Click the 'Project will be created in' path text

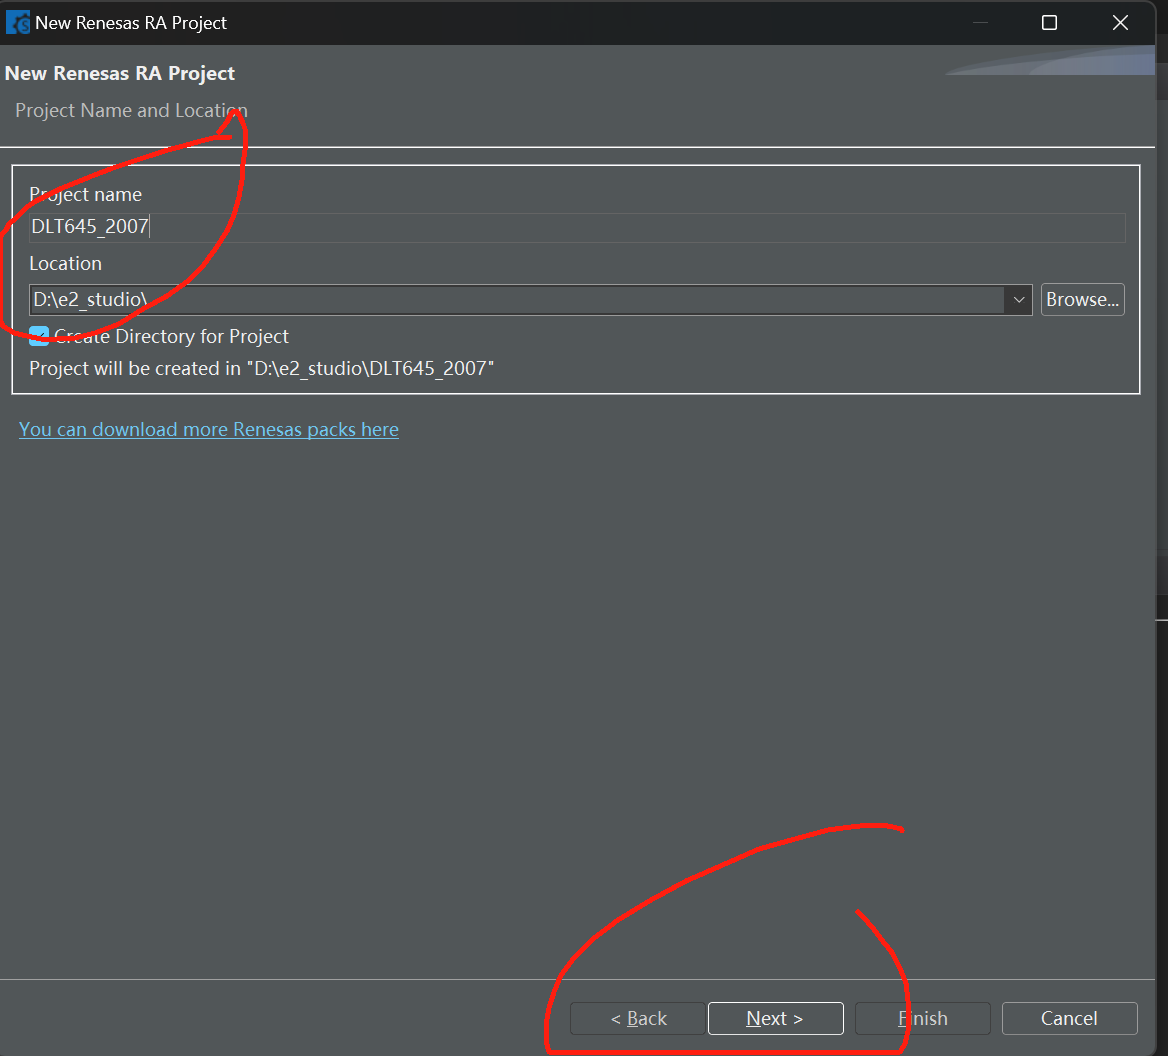[261, 369]
